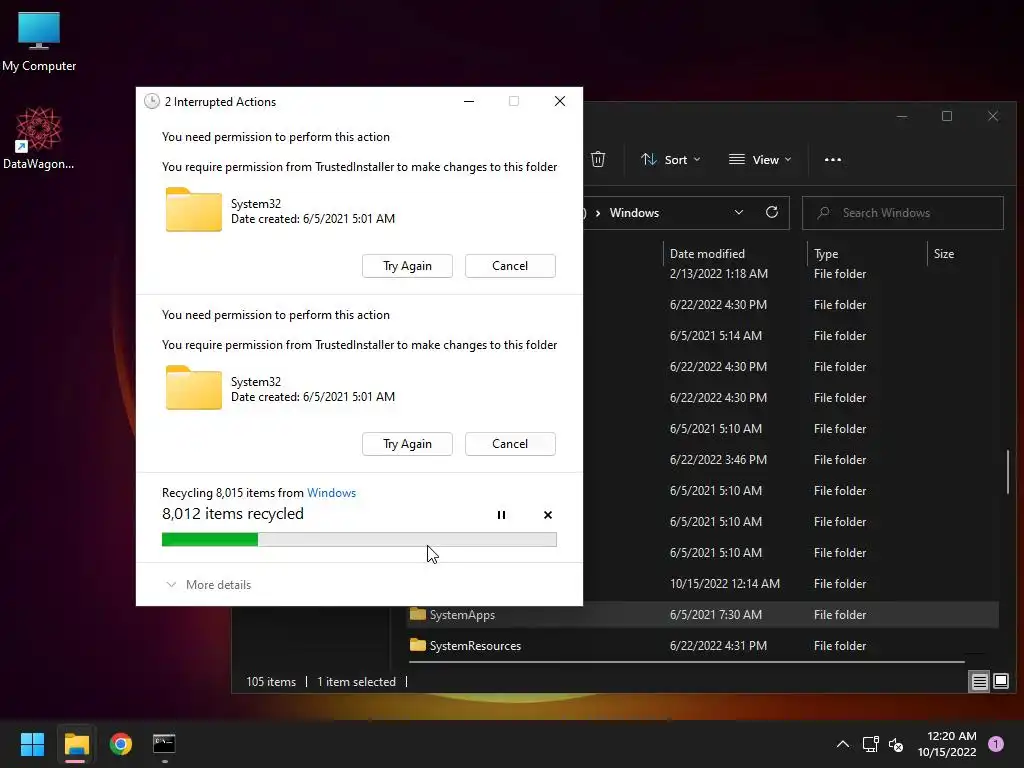The width and height of the screenshot is (1024, 768).
Task: Open the See more ellipsis menu in Explorer
Action: tap(833, 159)
